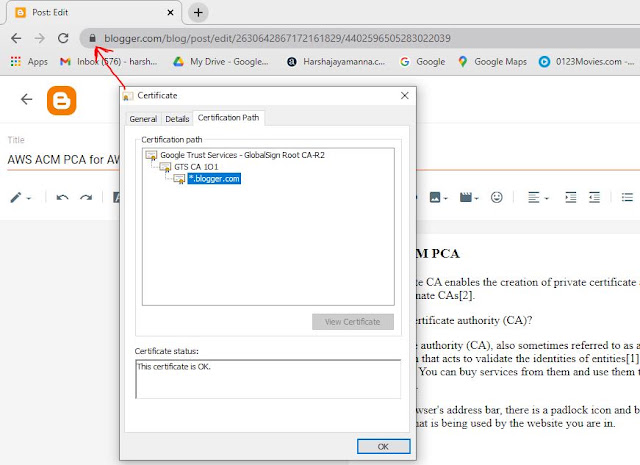Image resolution: width=640 pixels, height=465 pixels.
Task: Open the My Drive bookmark
Action: click(221, 62)
